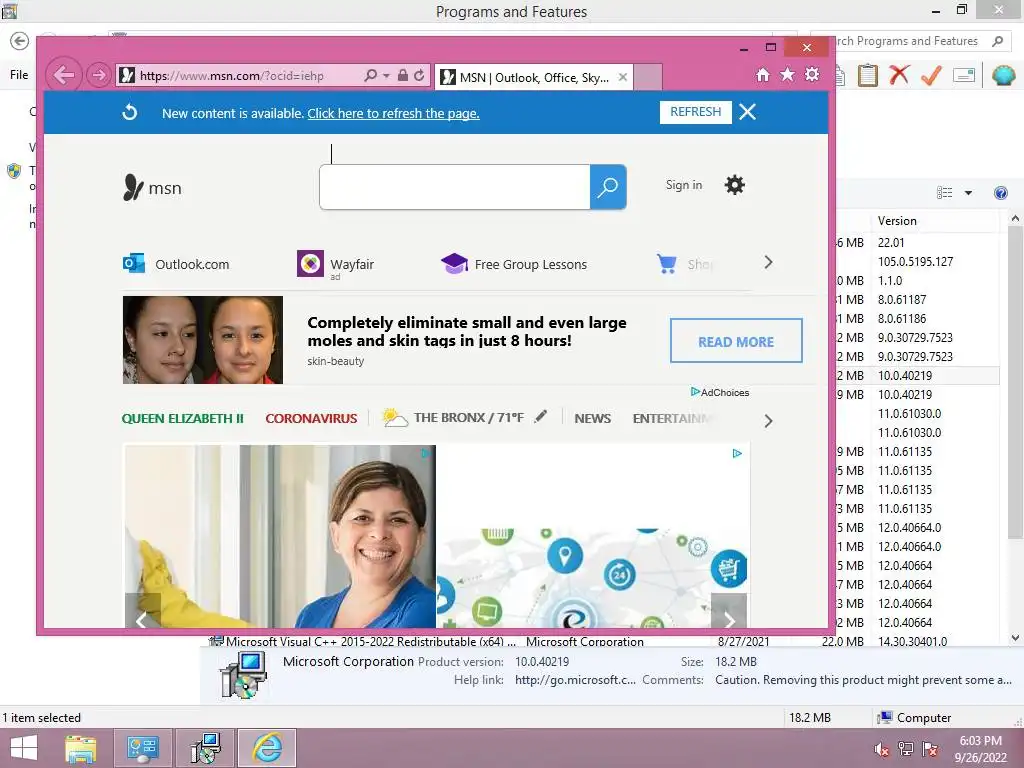
Task: Open help link http://go.microsoft.c...
Action: point(575,680)
